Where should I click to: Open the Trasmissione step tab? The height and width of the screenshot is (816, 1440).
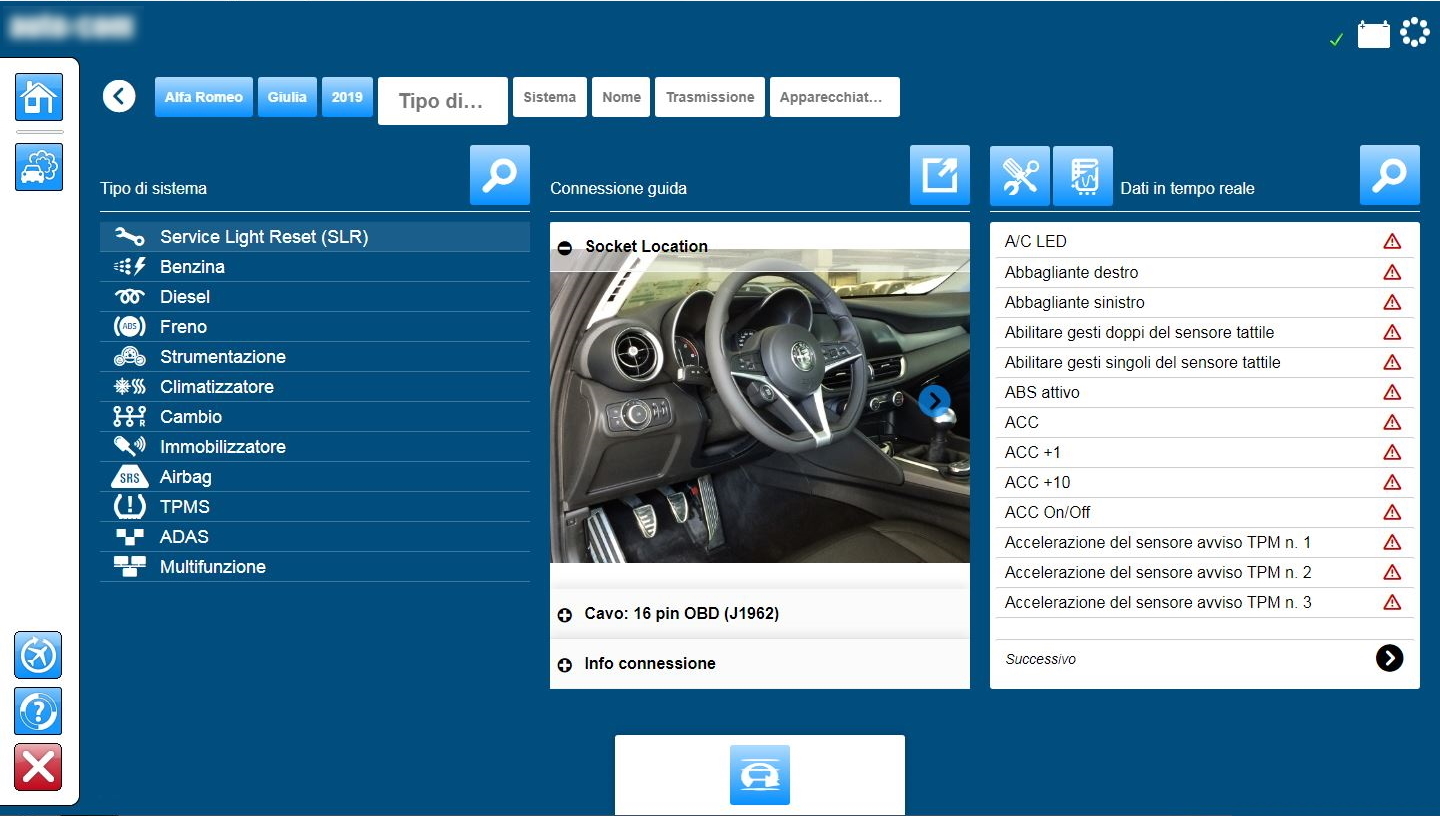[710, 97]
